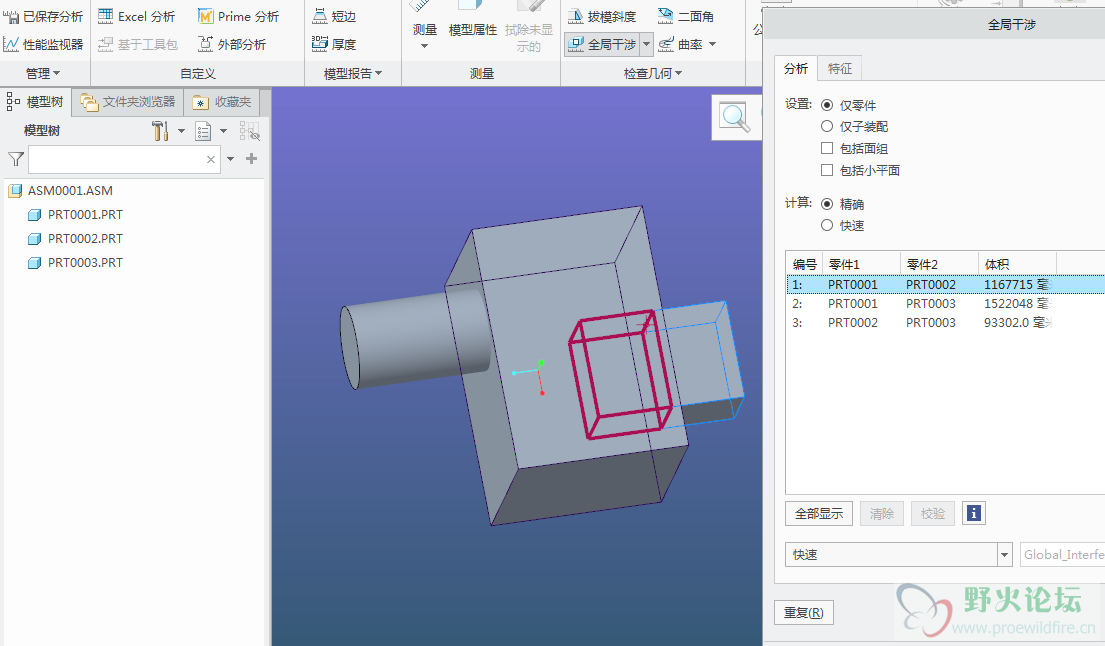The image size is (1105, 646).
Task: Open Performance Monitor (性能监视器)
Action: [x=43, y=44]
